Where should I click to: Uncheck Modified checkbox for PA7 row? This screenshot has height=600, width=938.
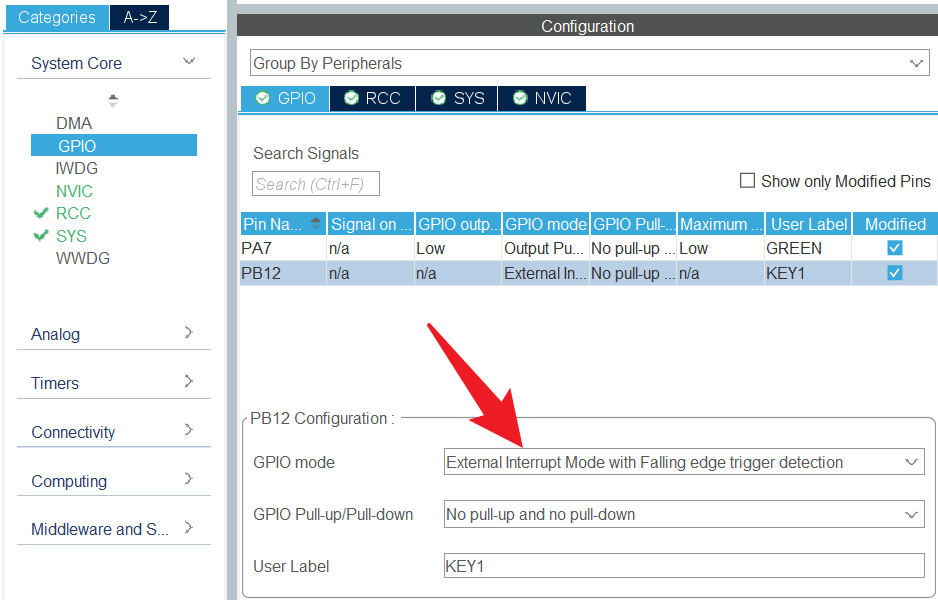coord(895,248)
